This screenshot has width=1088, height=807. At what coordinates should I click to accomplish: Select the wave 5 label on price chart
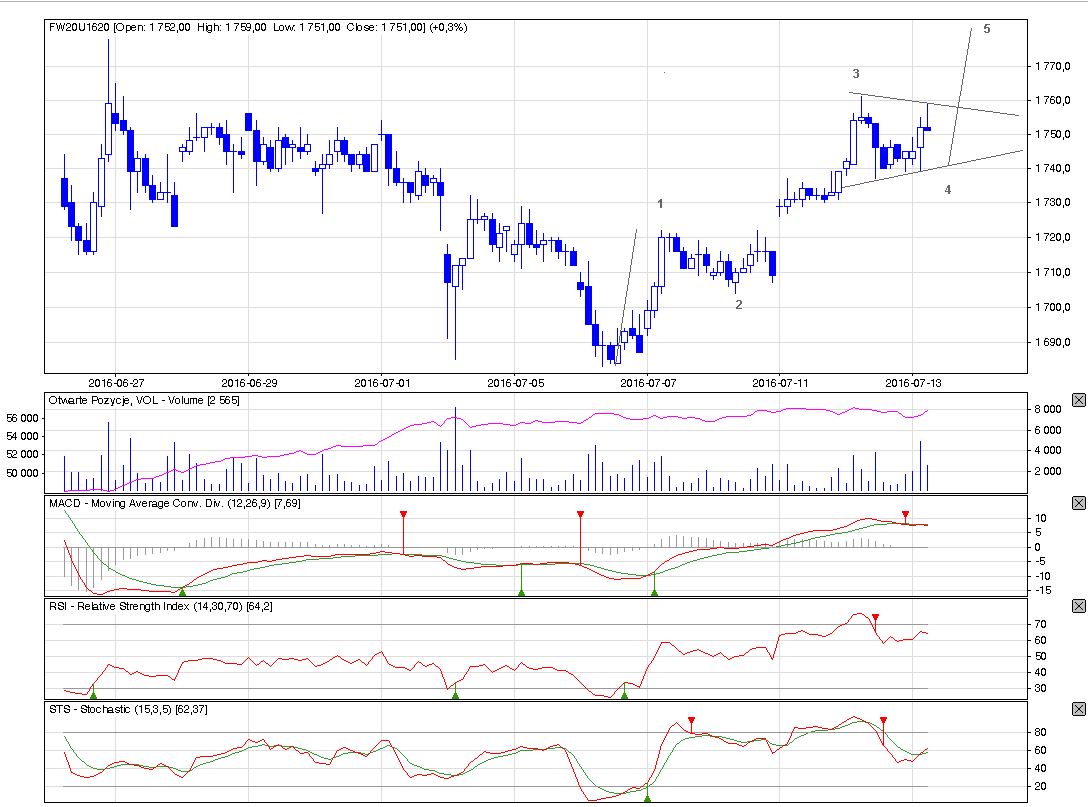coord(986,30)
